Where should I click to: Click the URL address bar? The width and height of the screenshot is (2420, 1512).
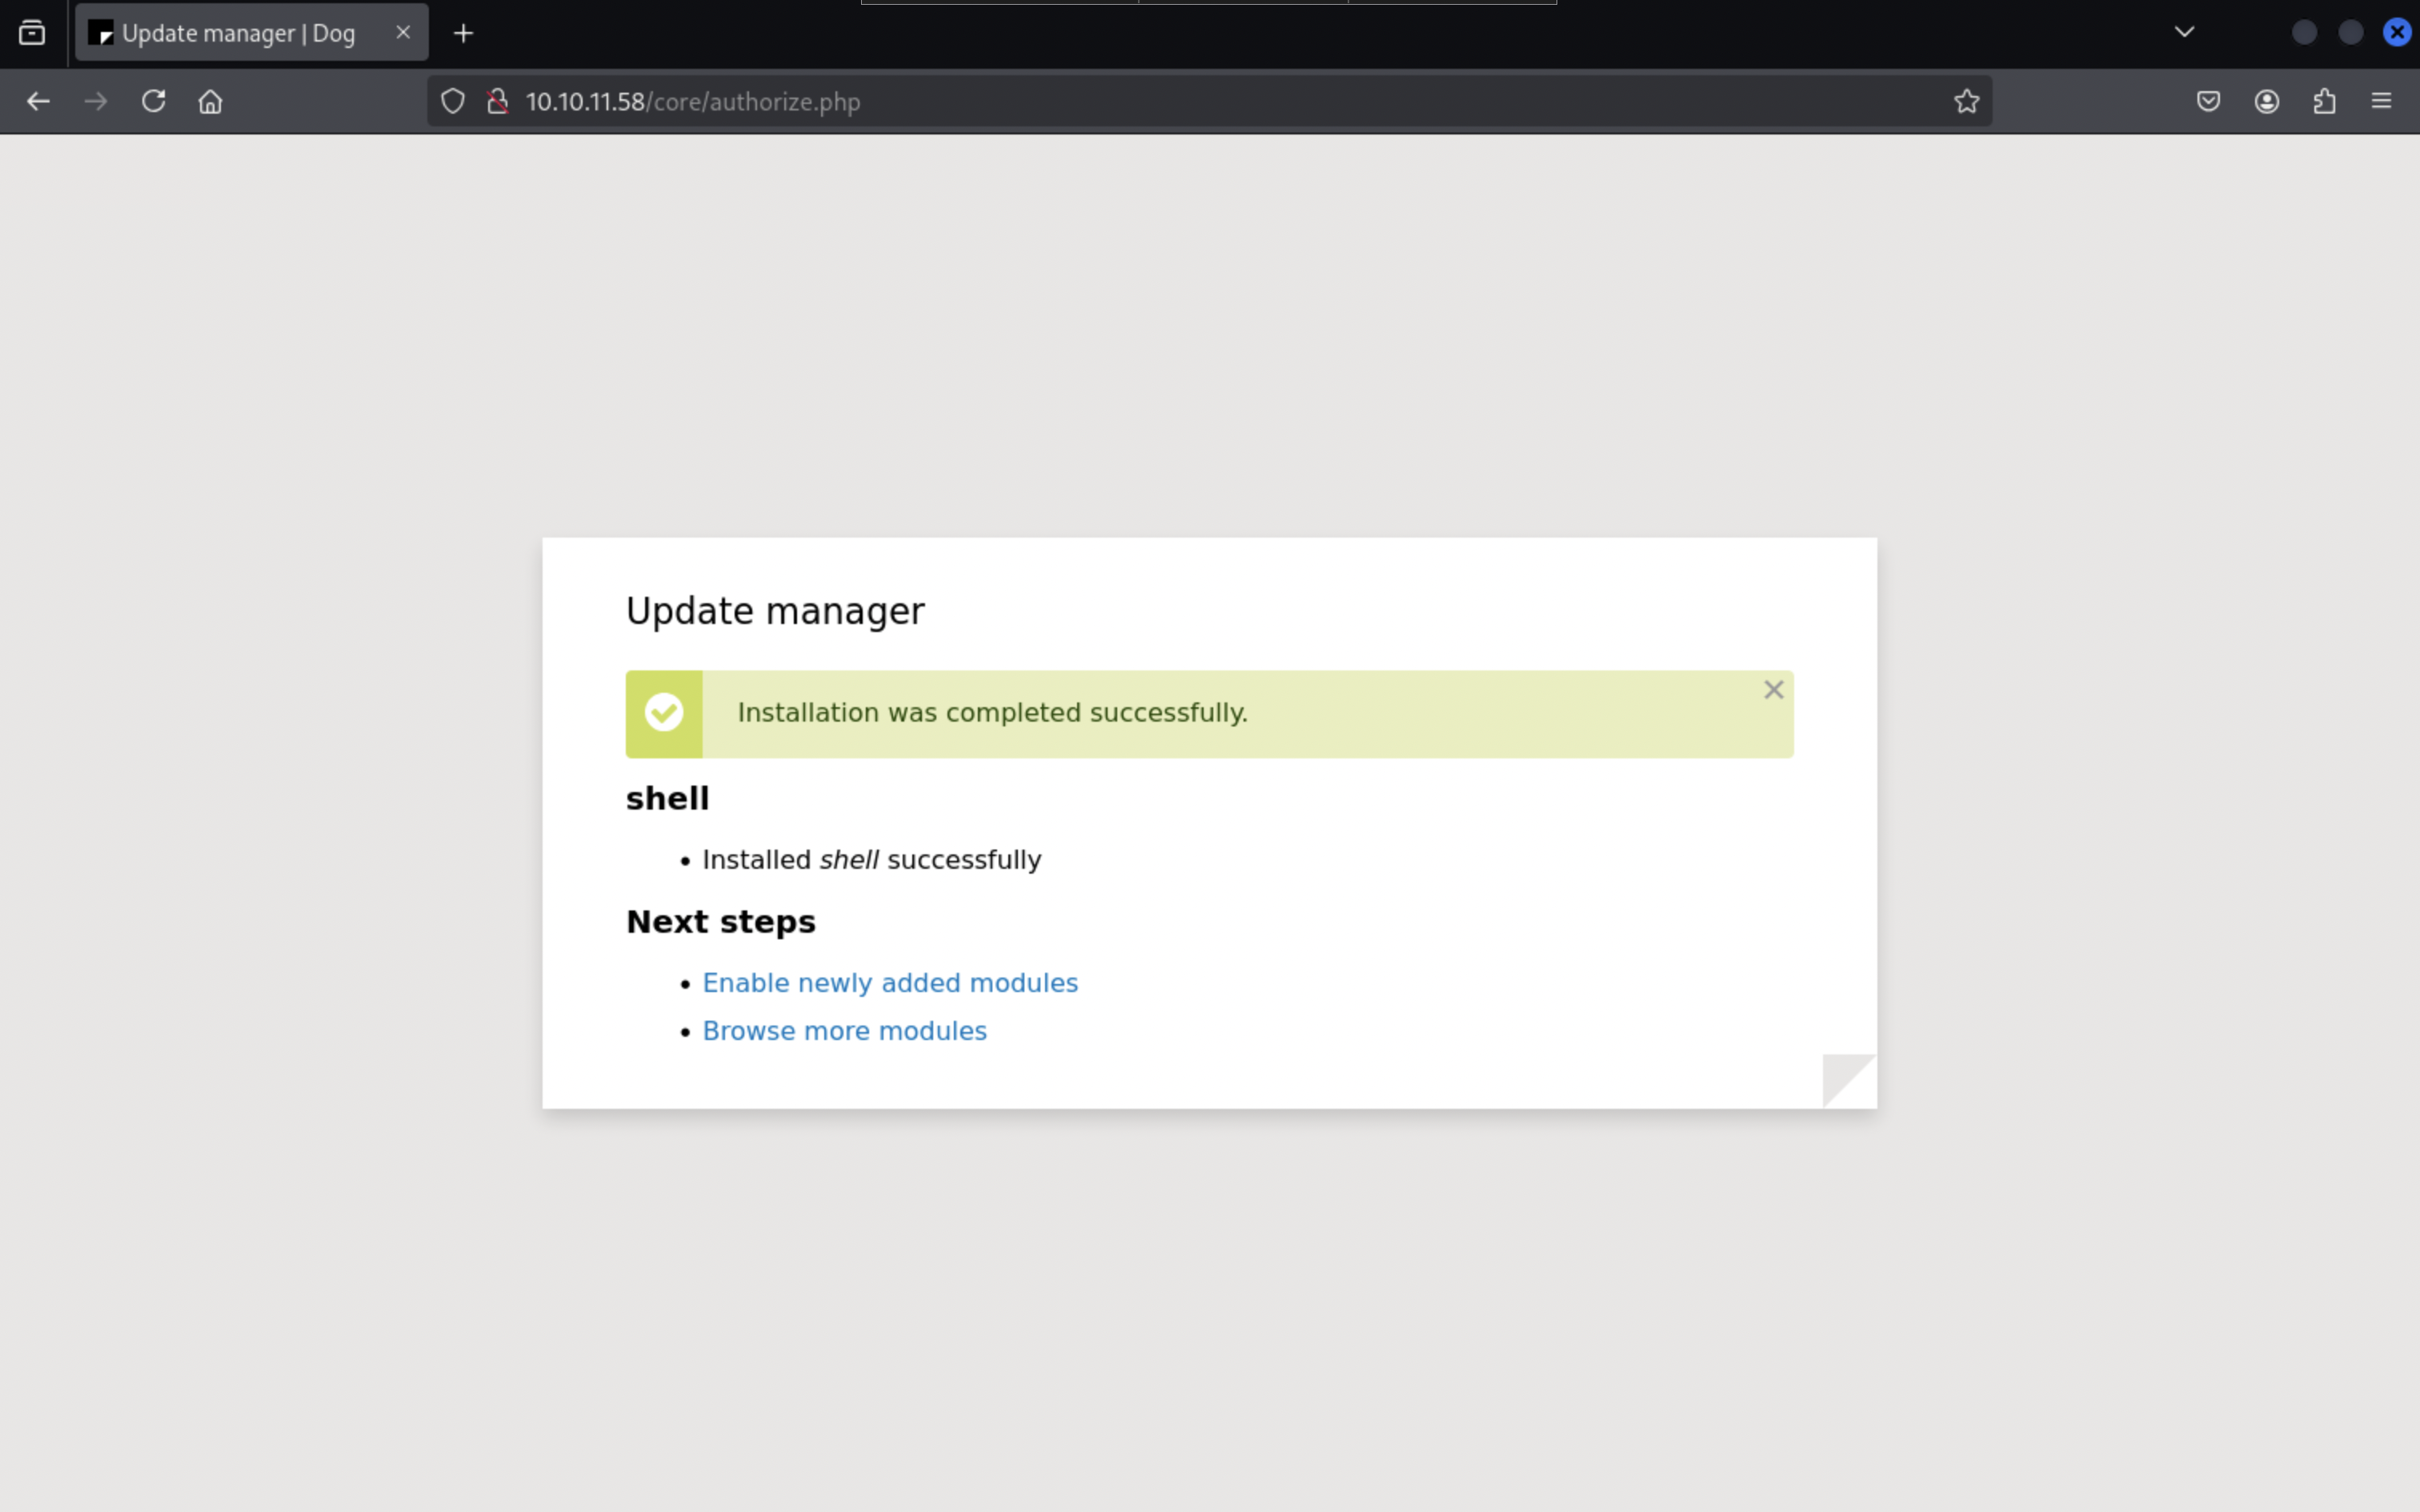click(1200, 101)
